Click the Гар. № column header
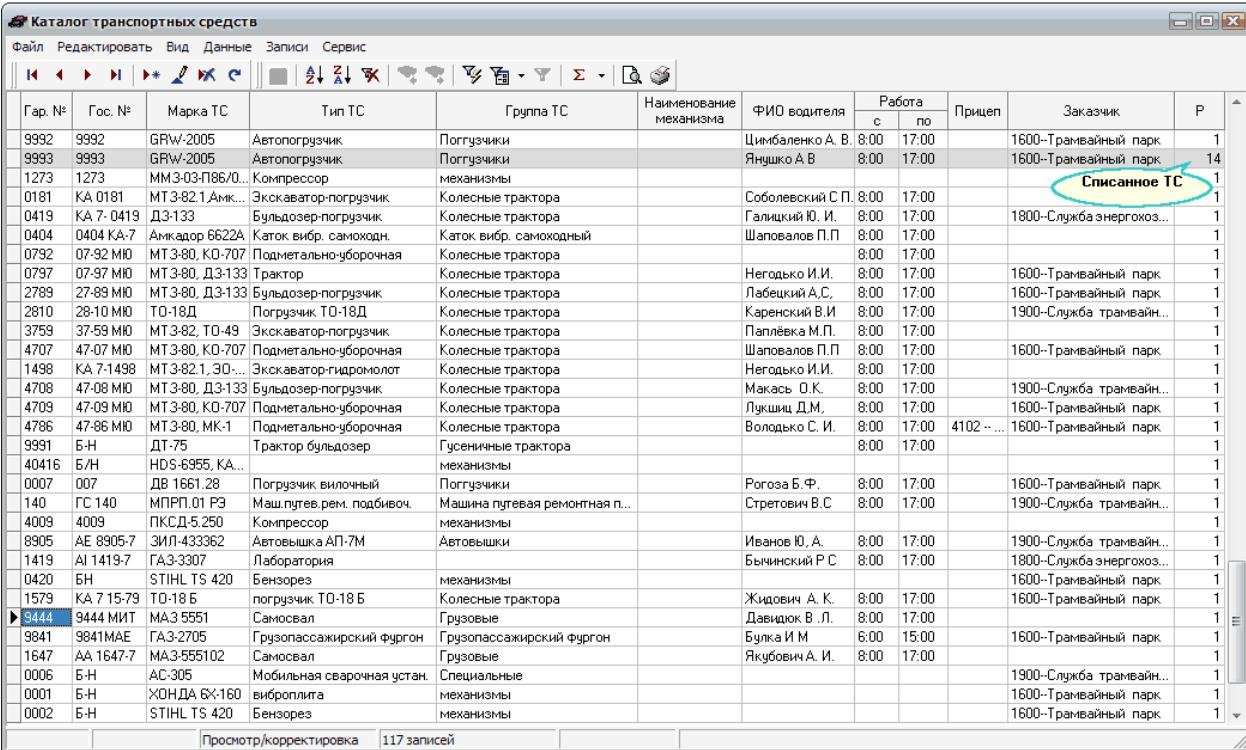The image size is (1246, 750). 44,112
